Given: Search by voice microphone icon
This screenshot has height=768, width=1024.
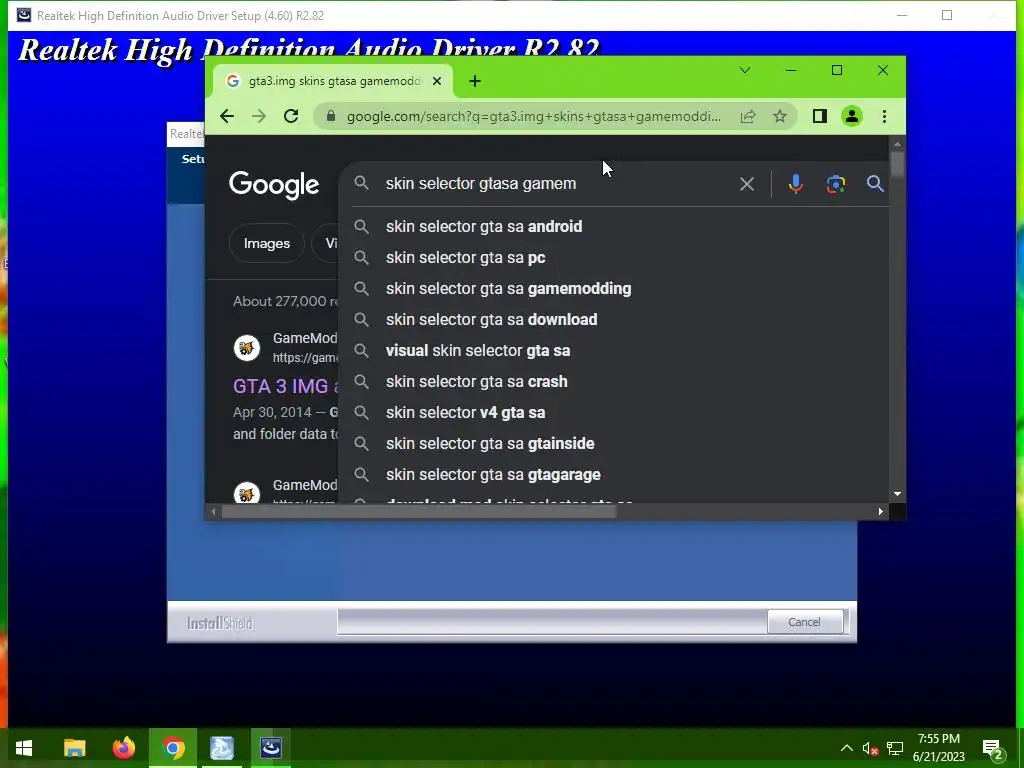Looking at the screenshot, I should 795,184.
